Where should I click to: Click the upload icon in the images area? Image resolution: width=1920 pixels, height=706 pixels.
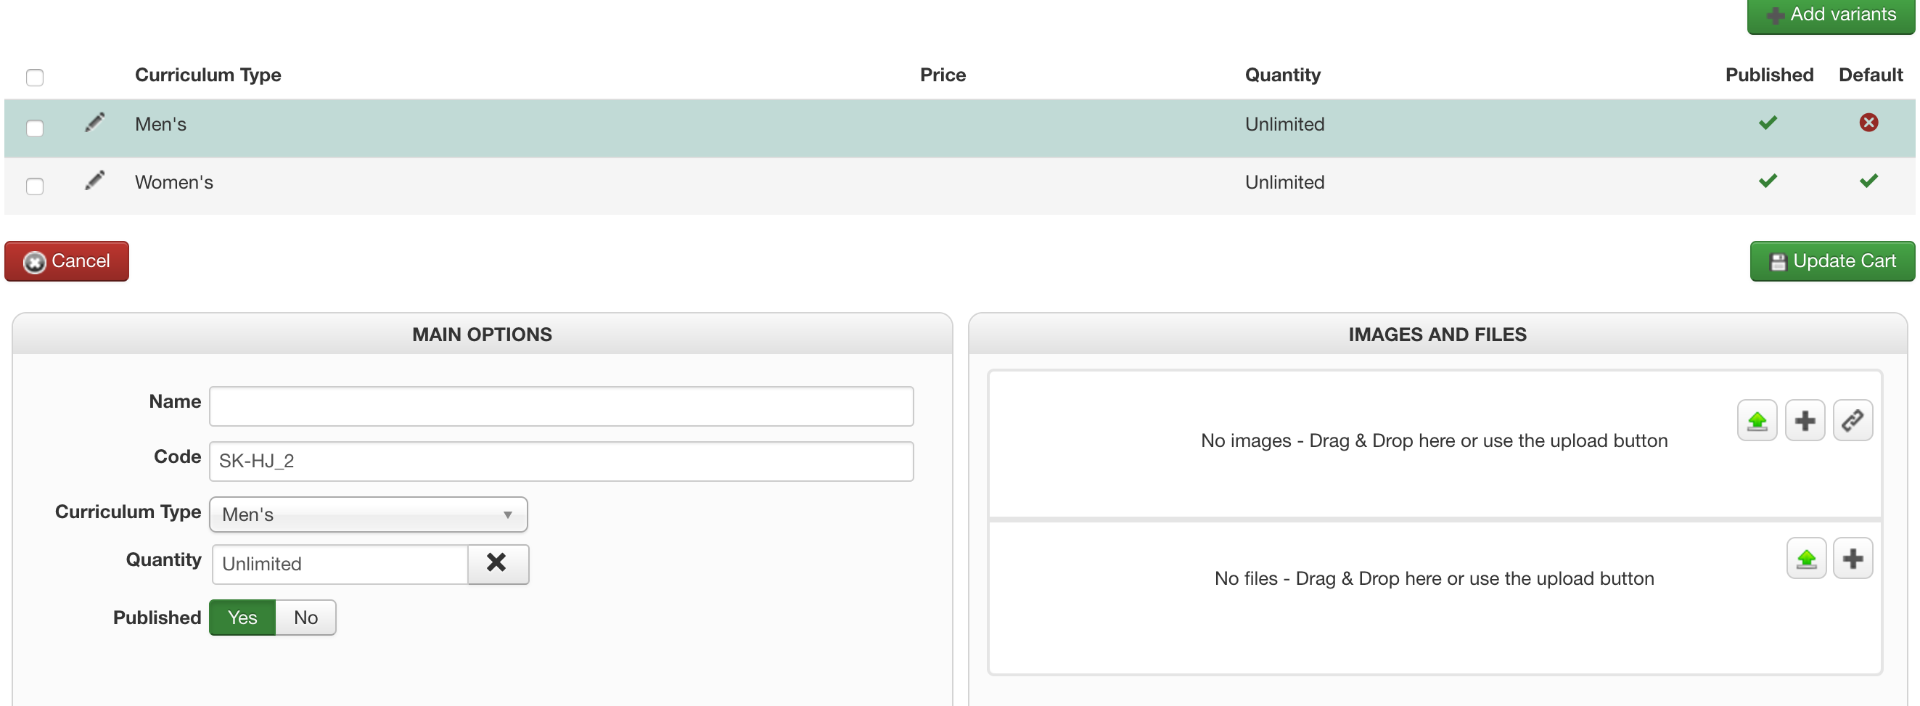coord(1757,421)
